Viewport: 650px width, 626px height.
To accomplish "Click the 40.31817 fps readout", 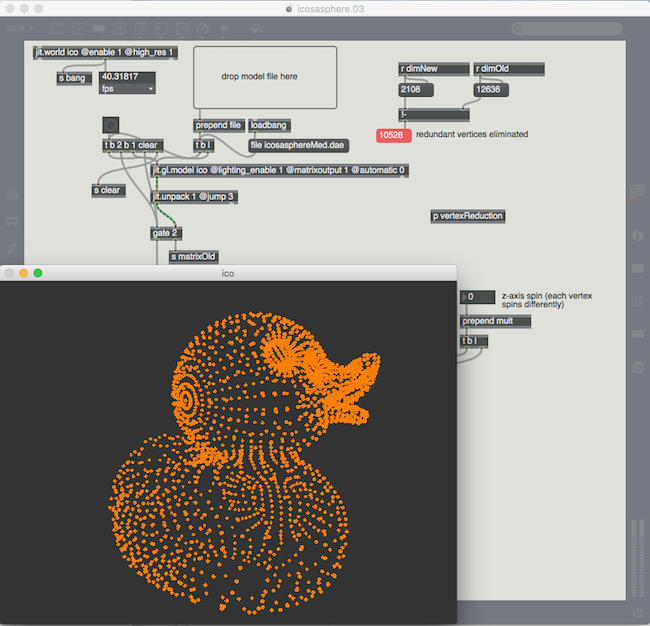I will 127,77.
